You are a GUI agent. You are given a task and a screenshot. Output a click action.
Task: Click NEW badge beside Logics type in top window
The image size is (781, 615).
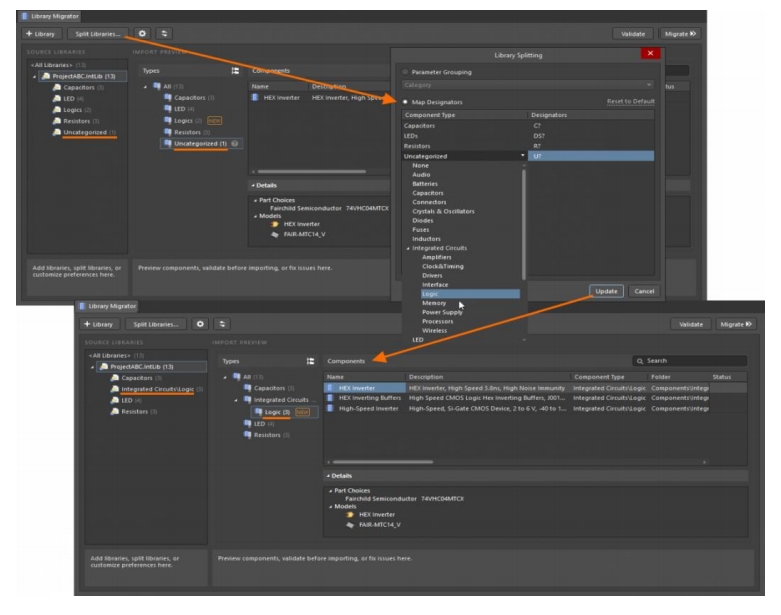(x=215, y=121)
